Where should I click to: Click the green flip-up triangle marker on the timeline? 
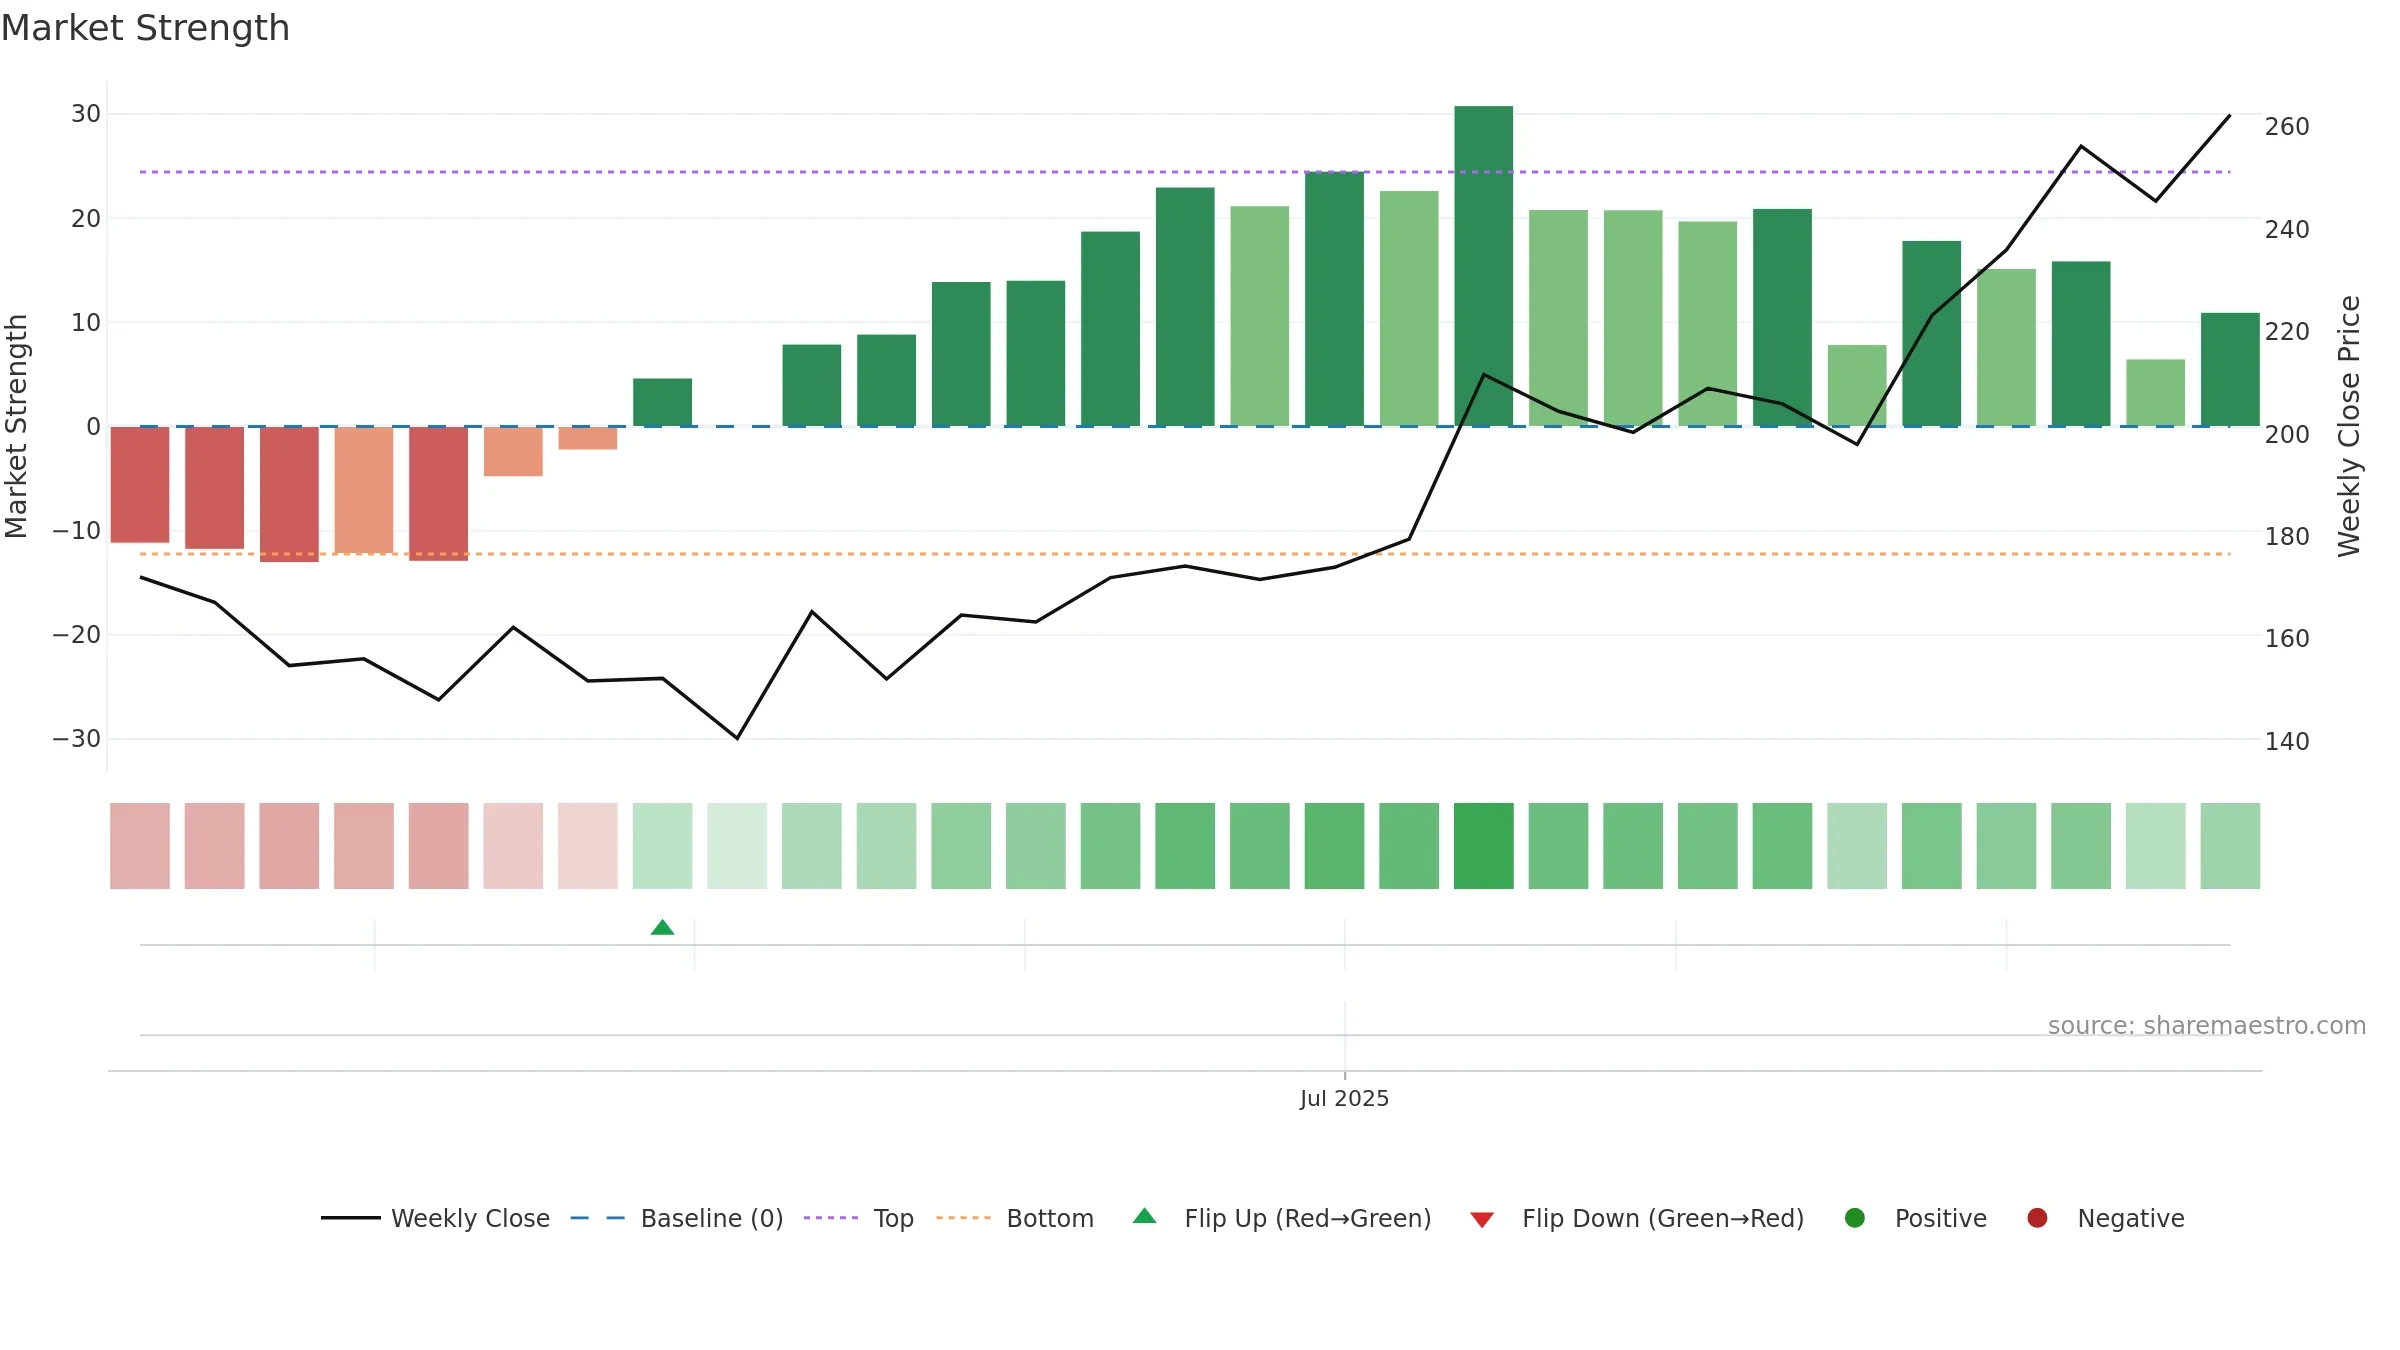[662, 927]
